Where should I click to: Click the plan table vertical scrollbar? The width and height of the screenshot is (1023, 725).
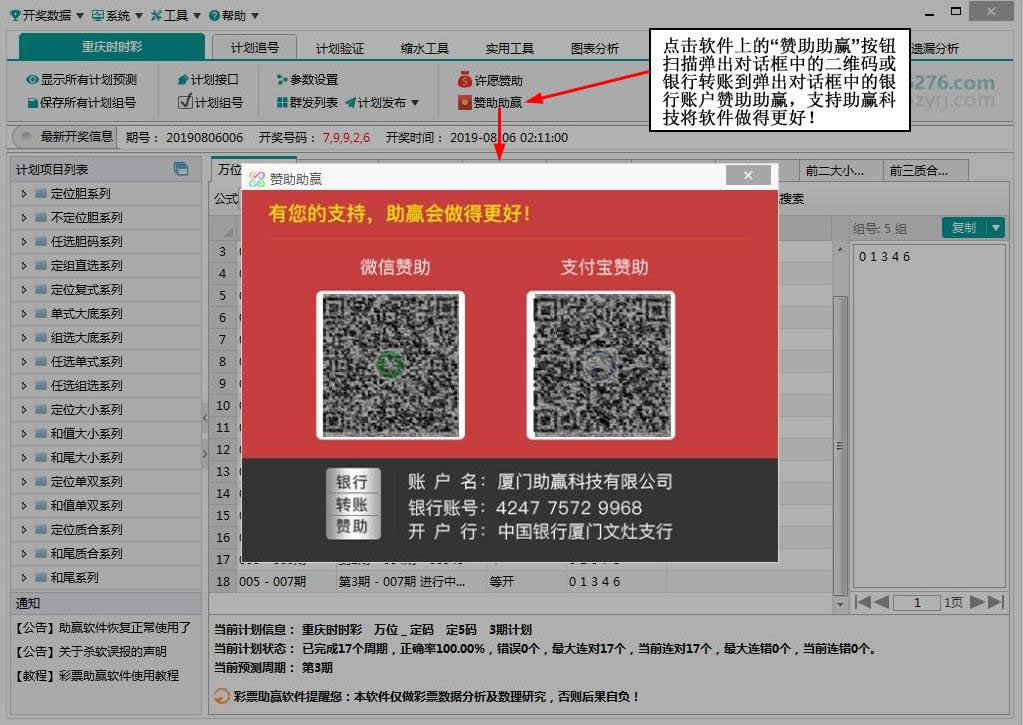pyautogui.click(x=840, y=445)
